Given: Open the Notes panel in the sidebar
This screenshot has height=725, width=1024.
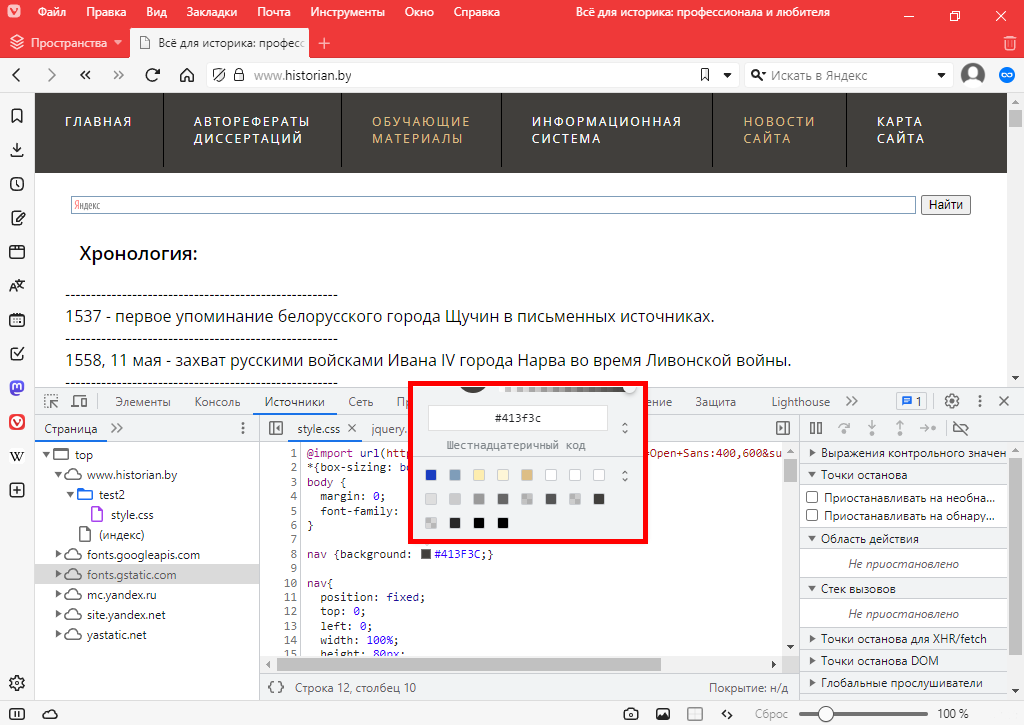Looking at the screenshot, I should [x=17, y=218].
